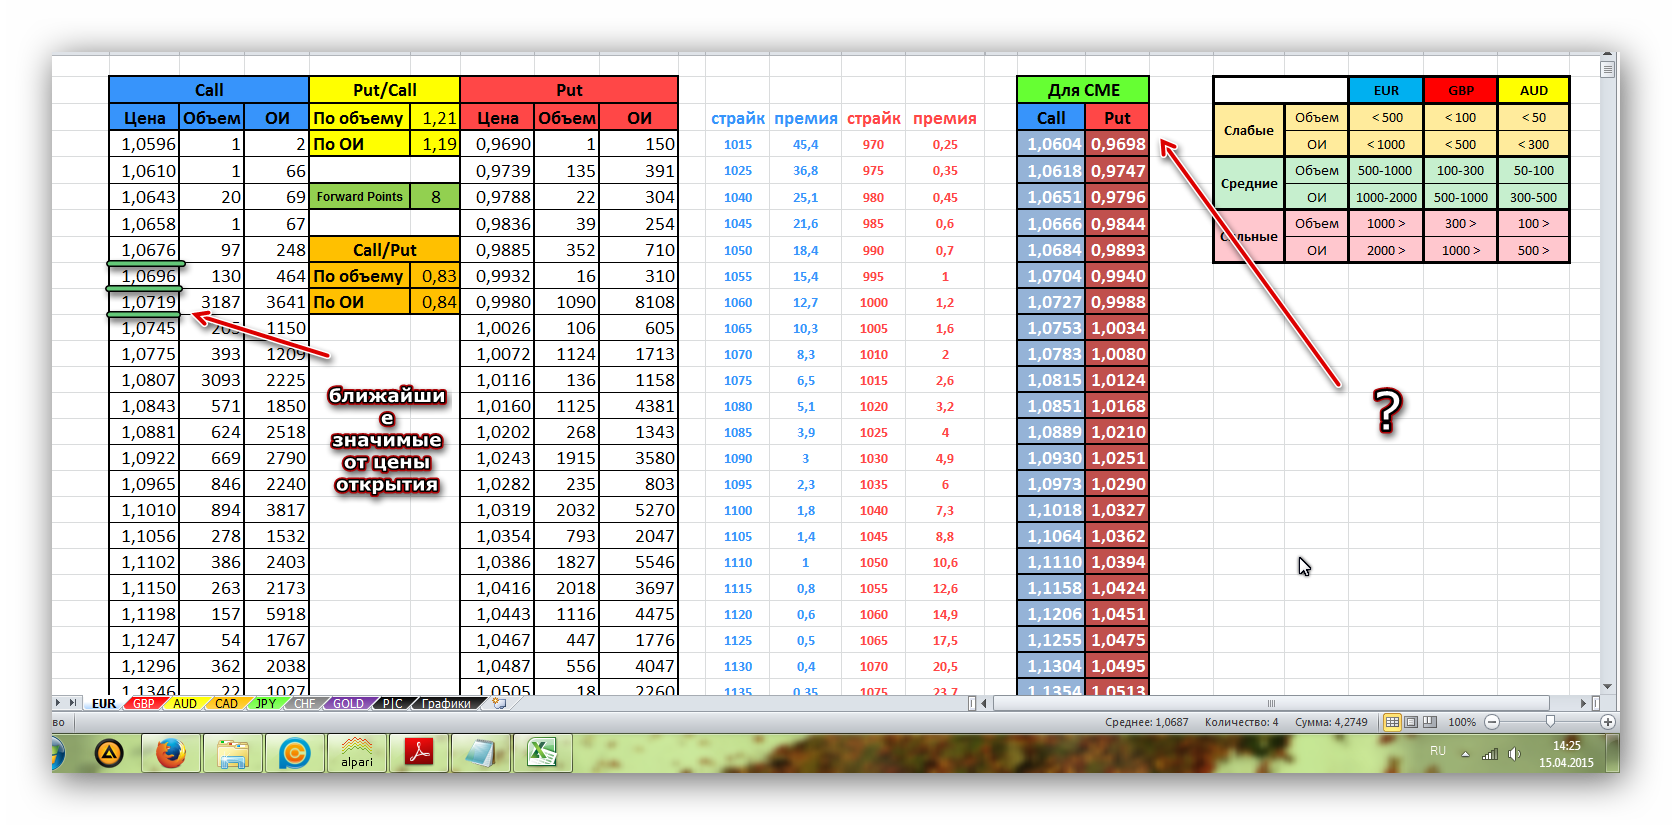Select the green Для CME header cell
Image resolution: width=1672 pixels, height=825 pixels.
pyautogui.click(x=1083, y=90)
